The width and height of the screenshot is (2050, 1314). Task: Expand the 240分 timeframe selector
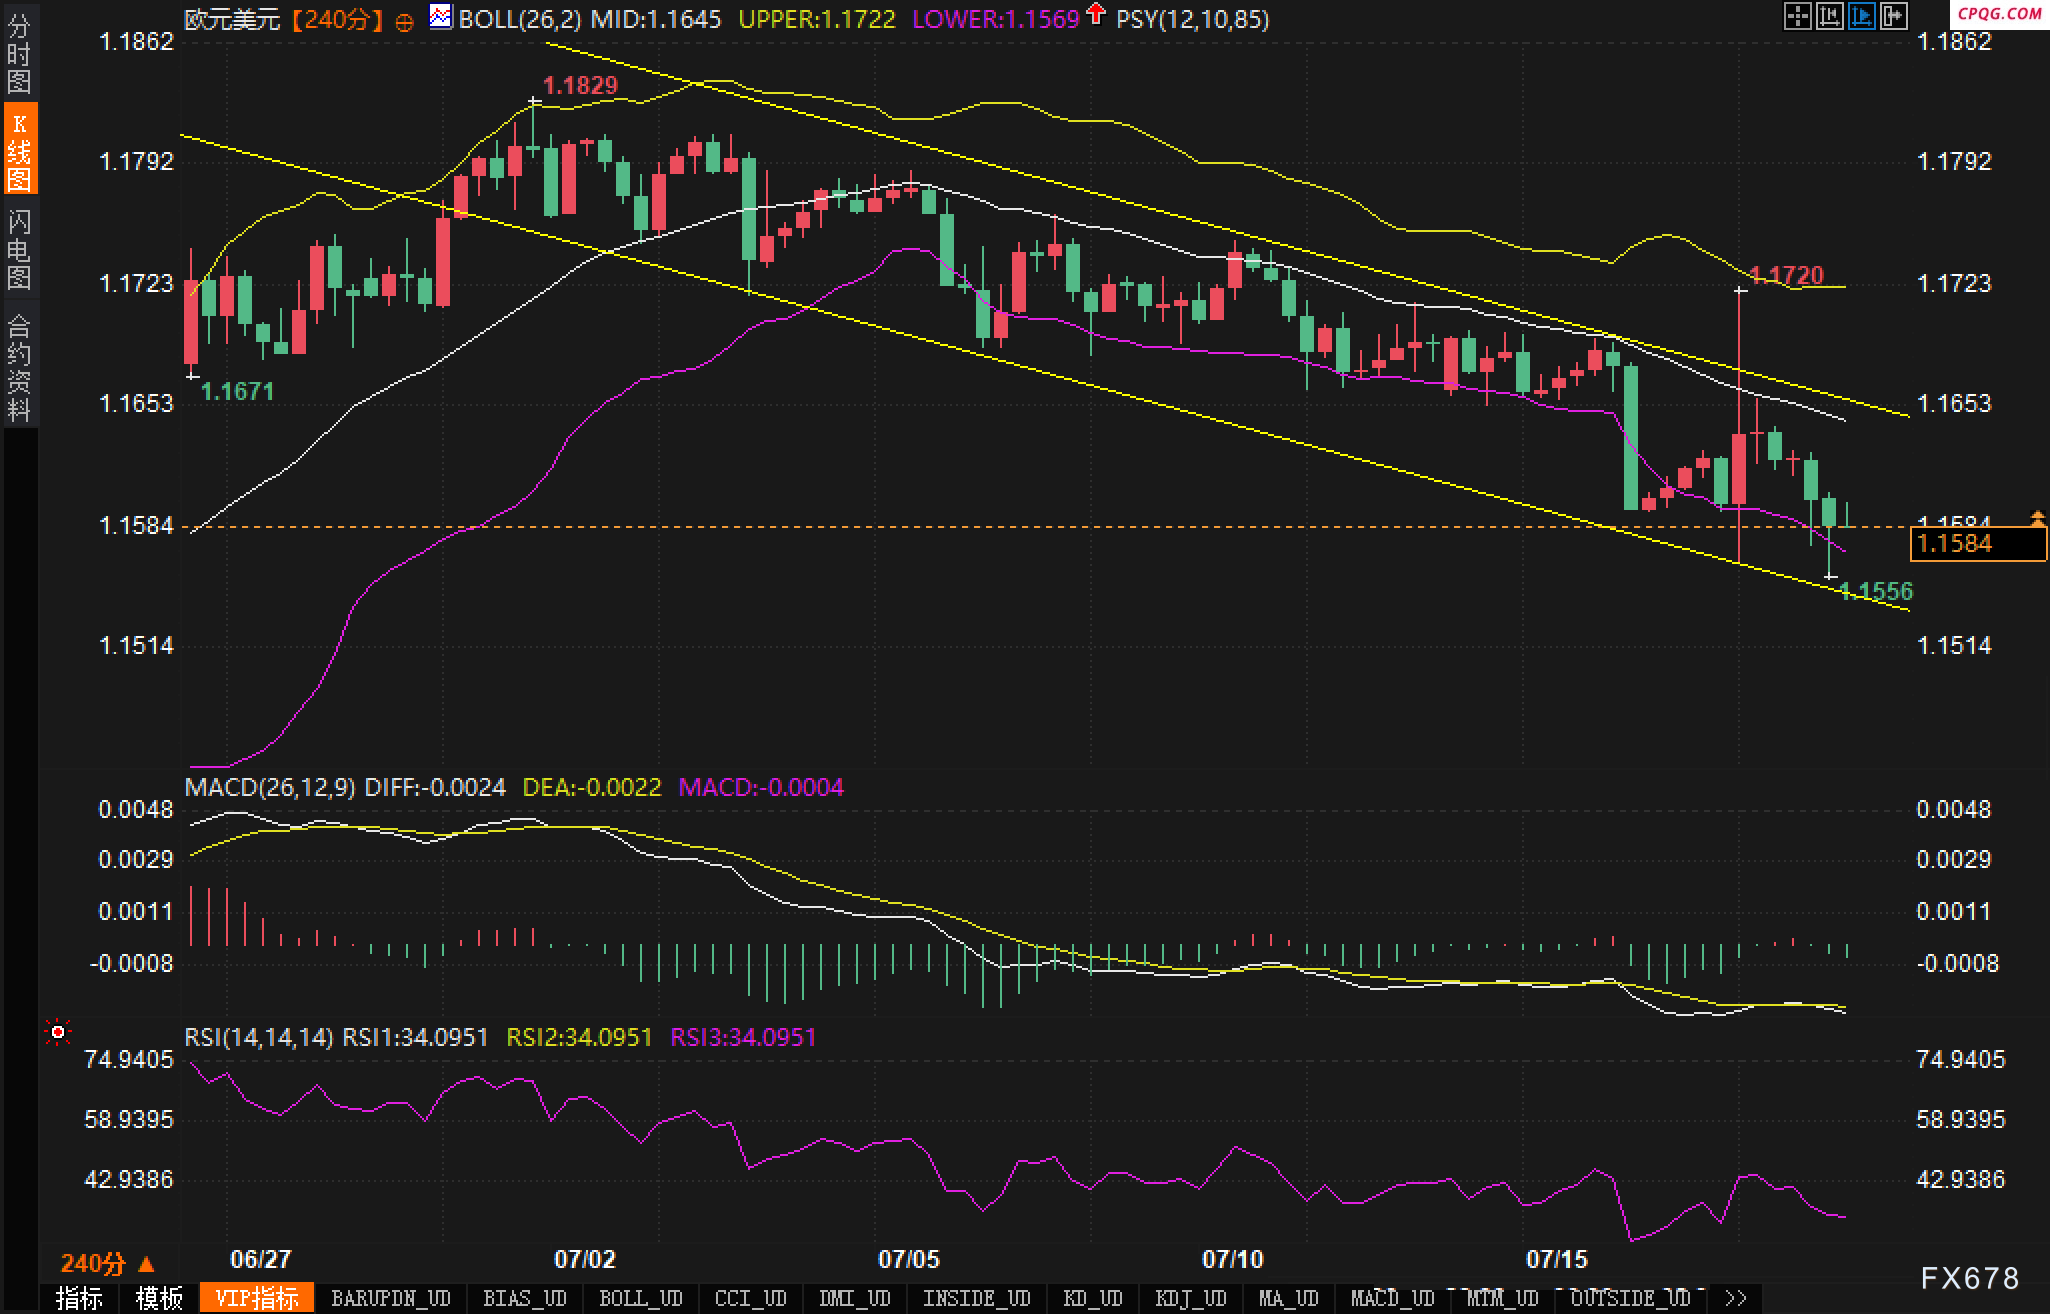click(107, 1263)
